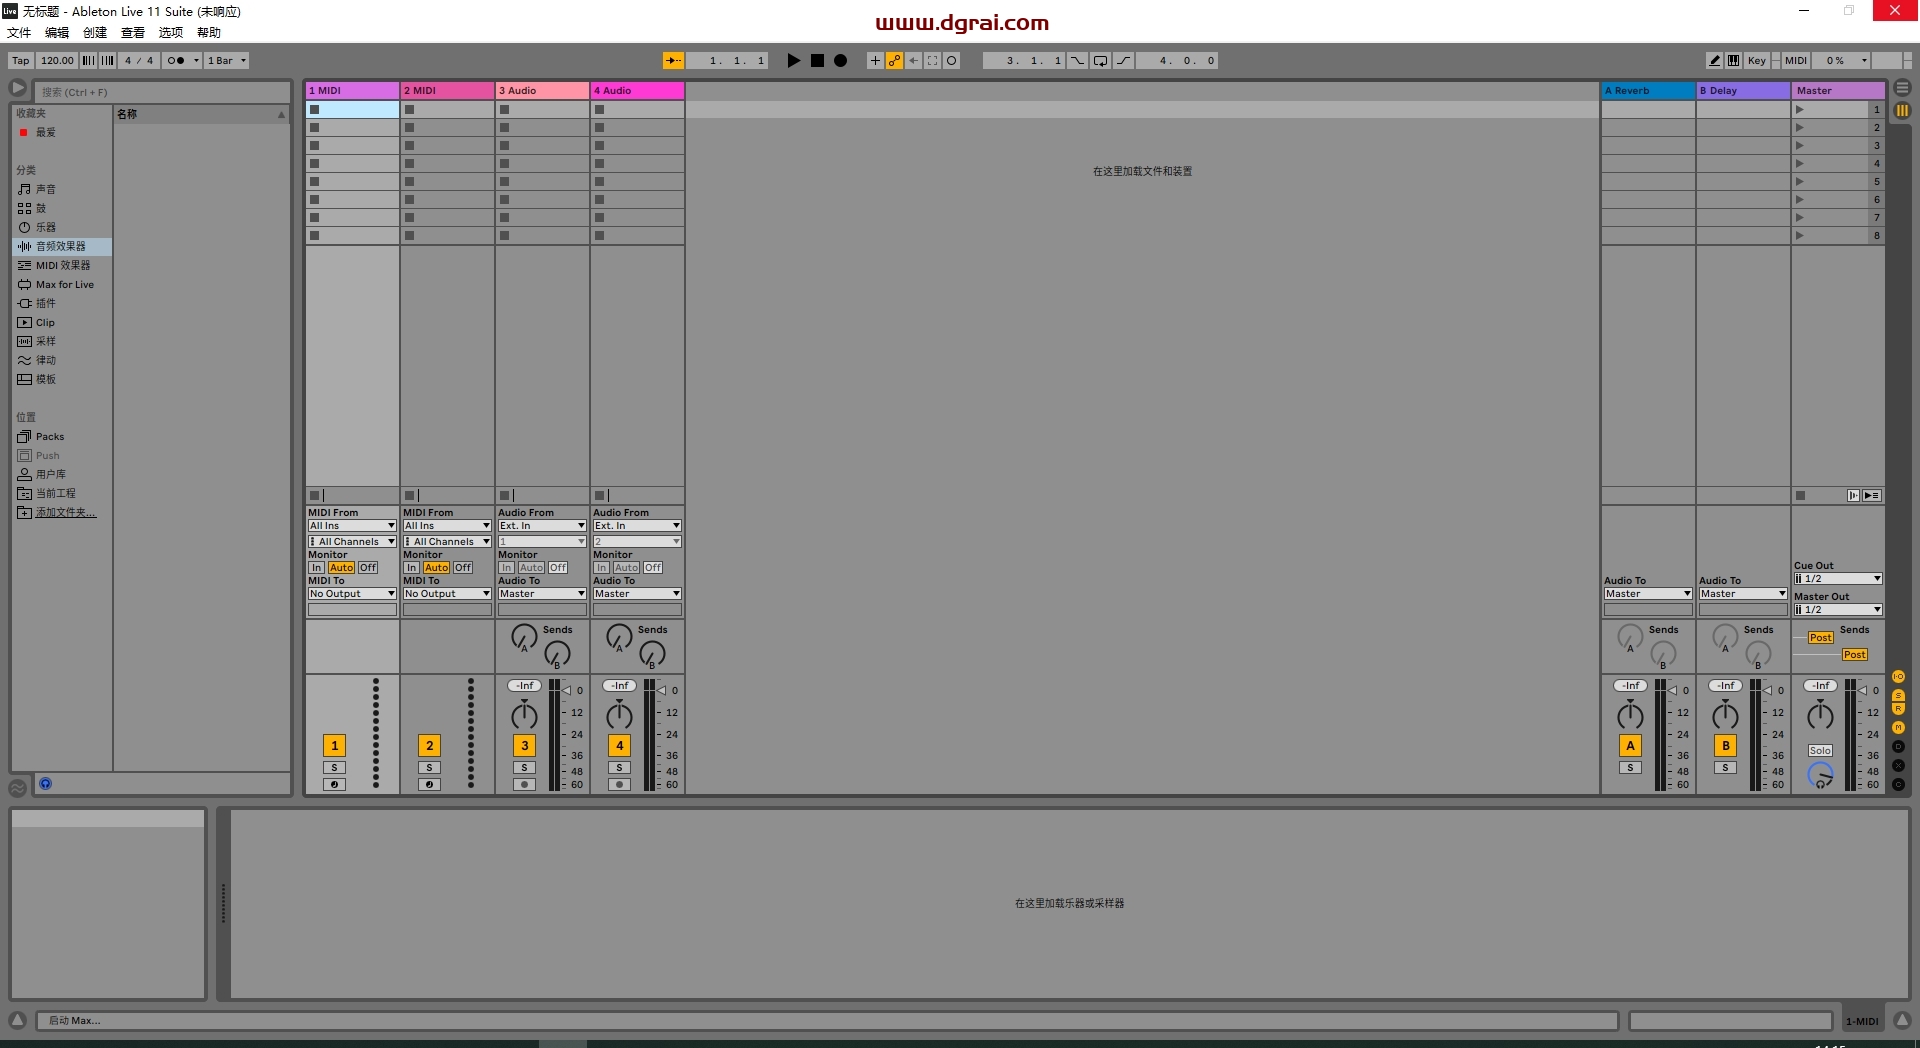Toggle the Punch-Out switch
1920x1048 pixels.
tap(1123, 60)
